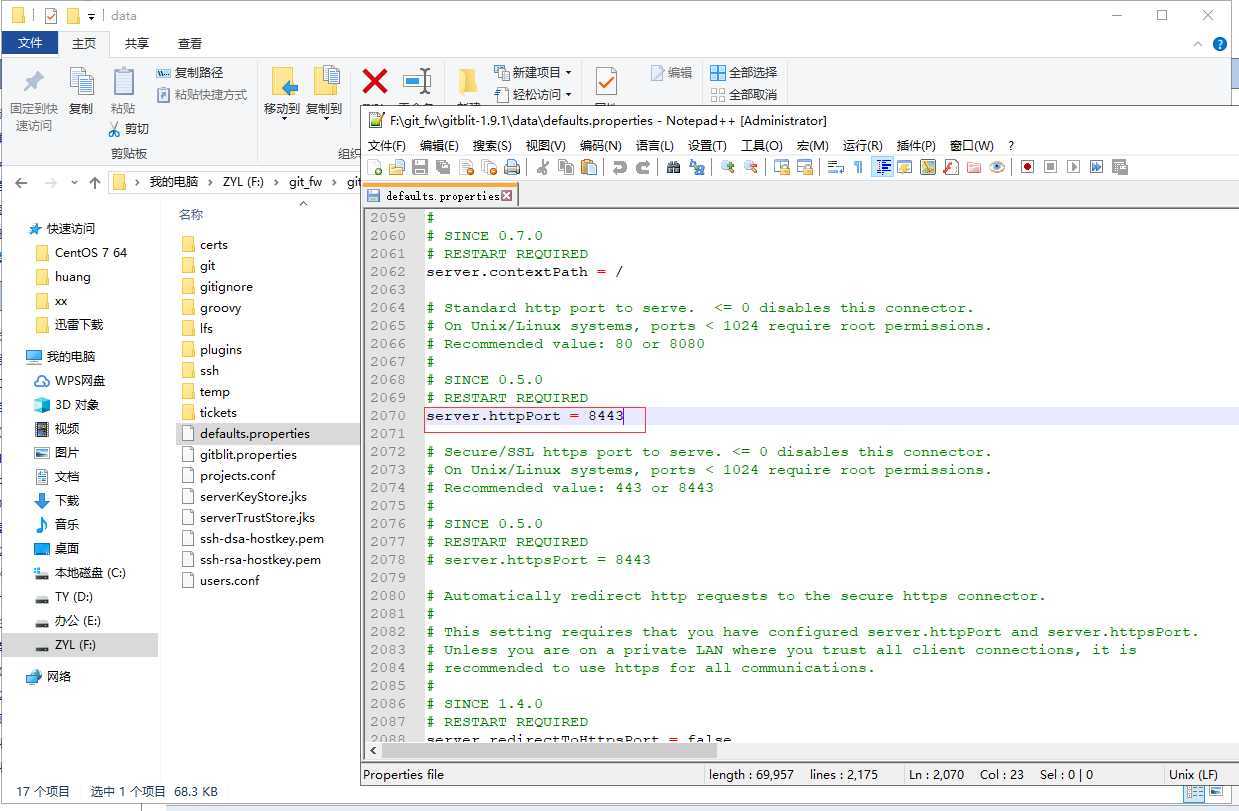Click the 剪切 button in Explorer ribbon

(x=129, y=128)
